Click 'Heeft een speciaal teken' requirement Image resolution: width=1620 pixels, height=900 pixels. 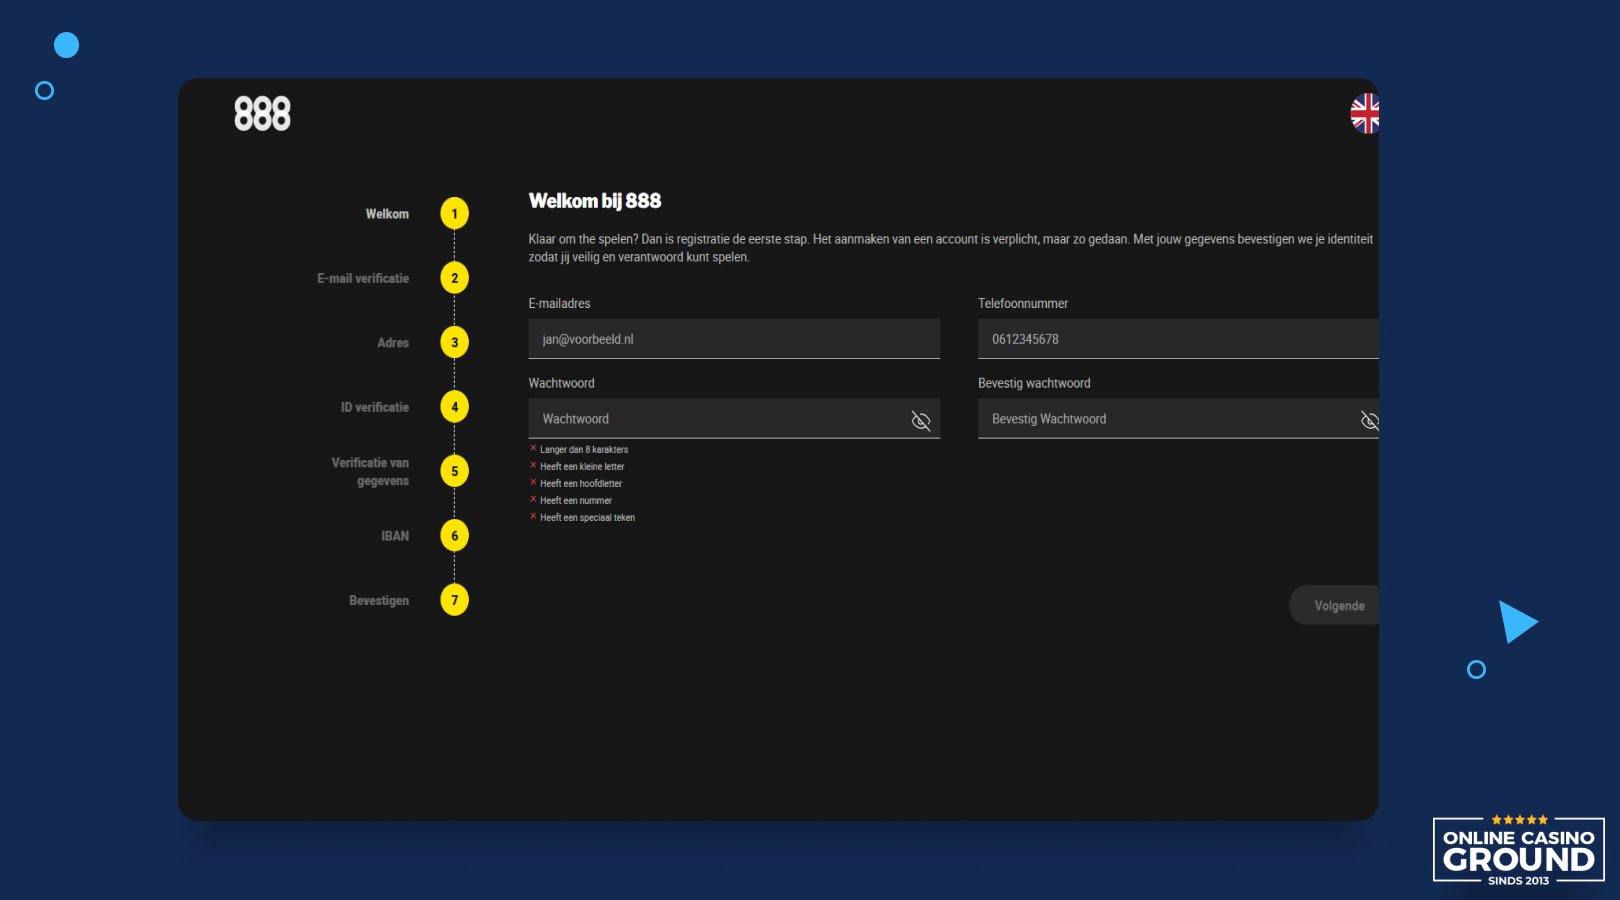coord(588,518)
